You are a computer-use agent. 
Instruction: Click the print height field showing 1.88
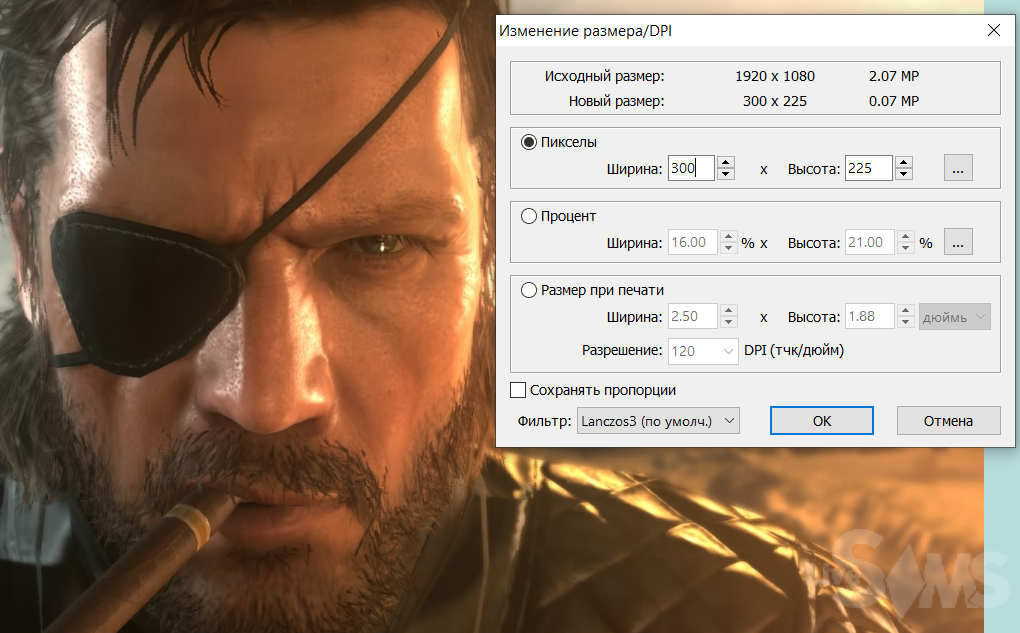[870, 316]
